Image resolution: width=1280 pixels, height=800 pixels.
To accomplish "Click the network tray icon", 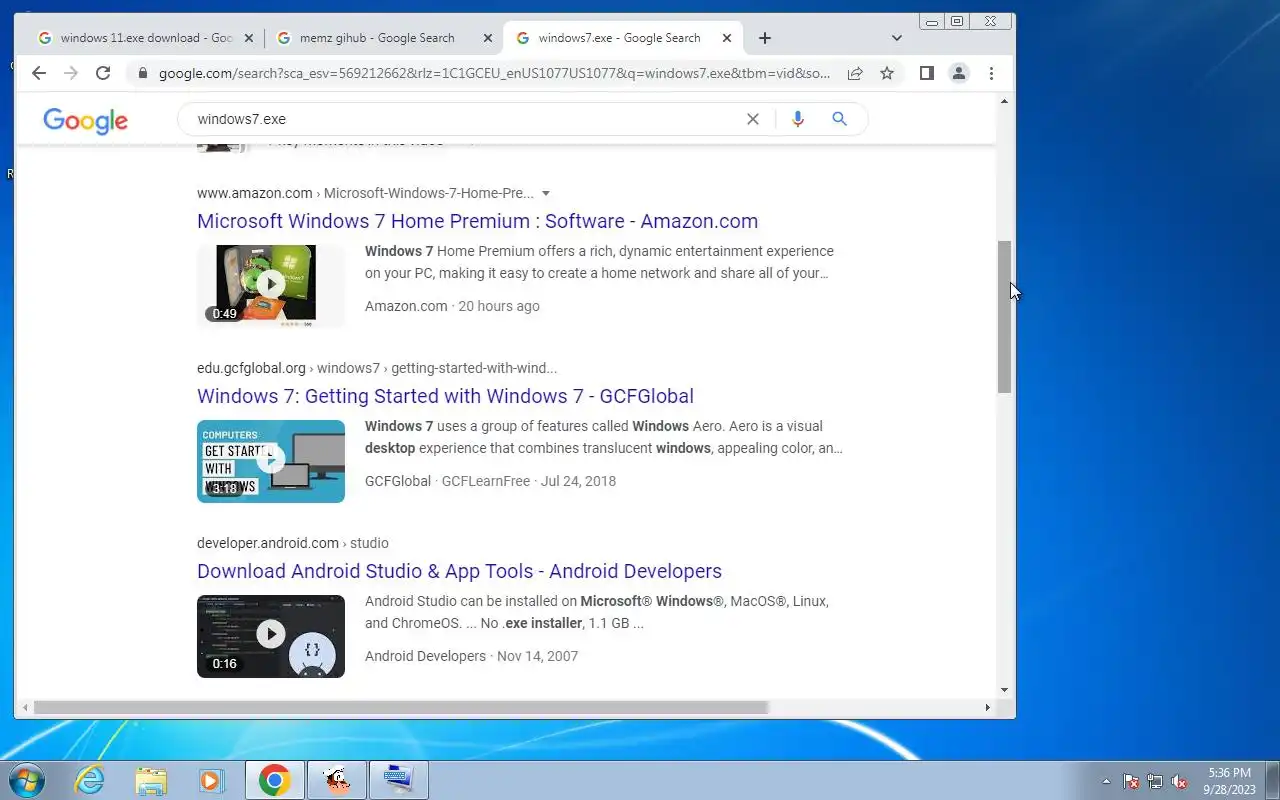I will [1155, 782].
